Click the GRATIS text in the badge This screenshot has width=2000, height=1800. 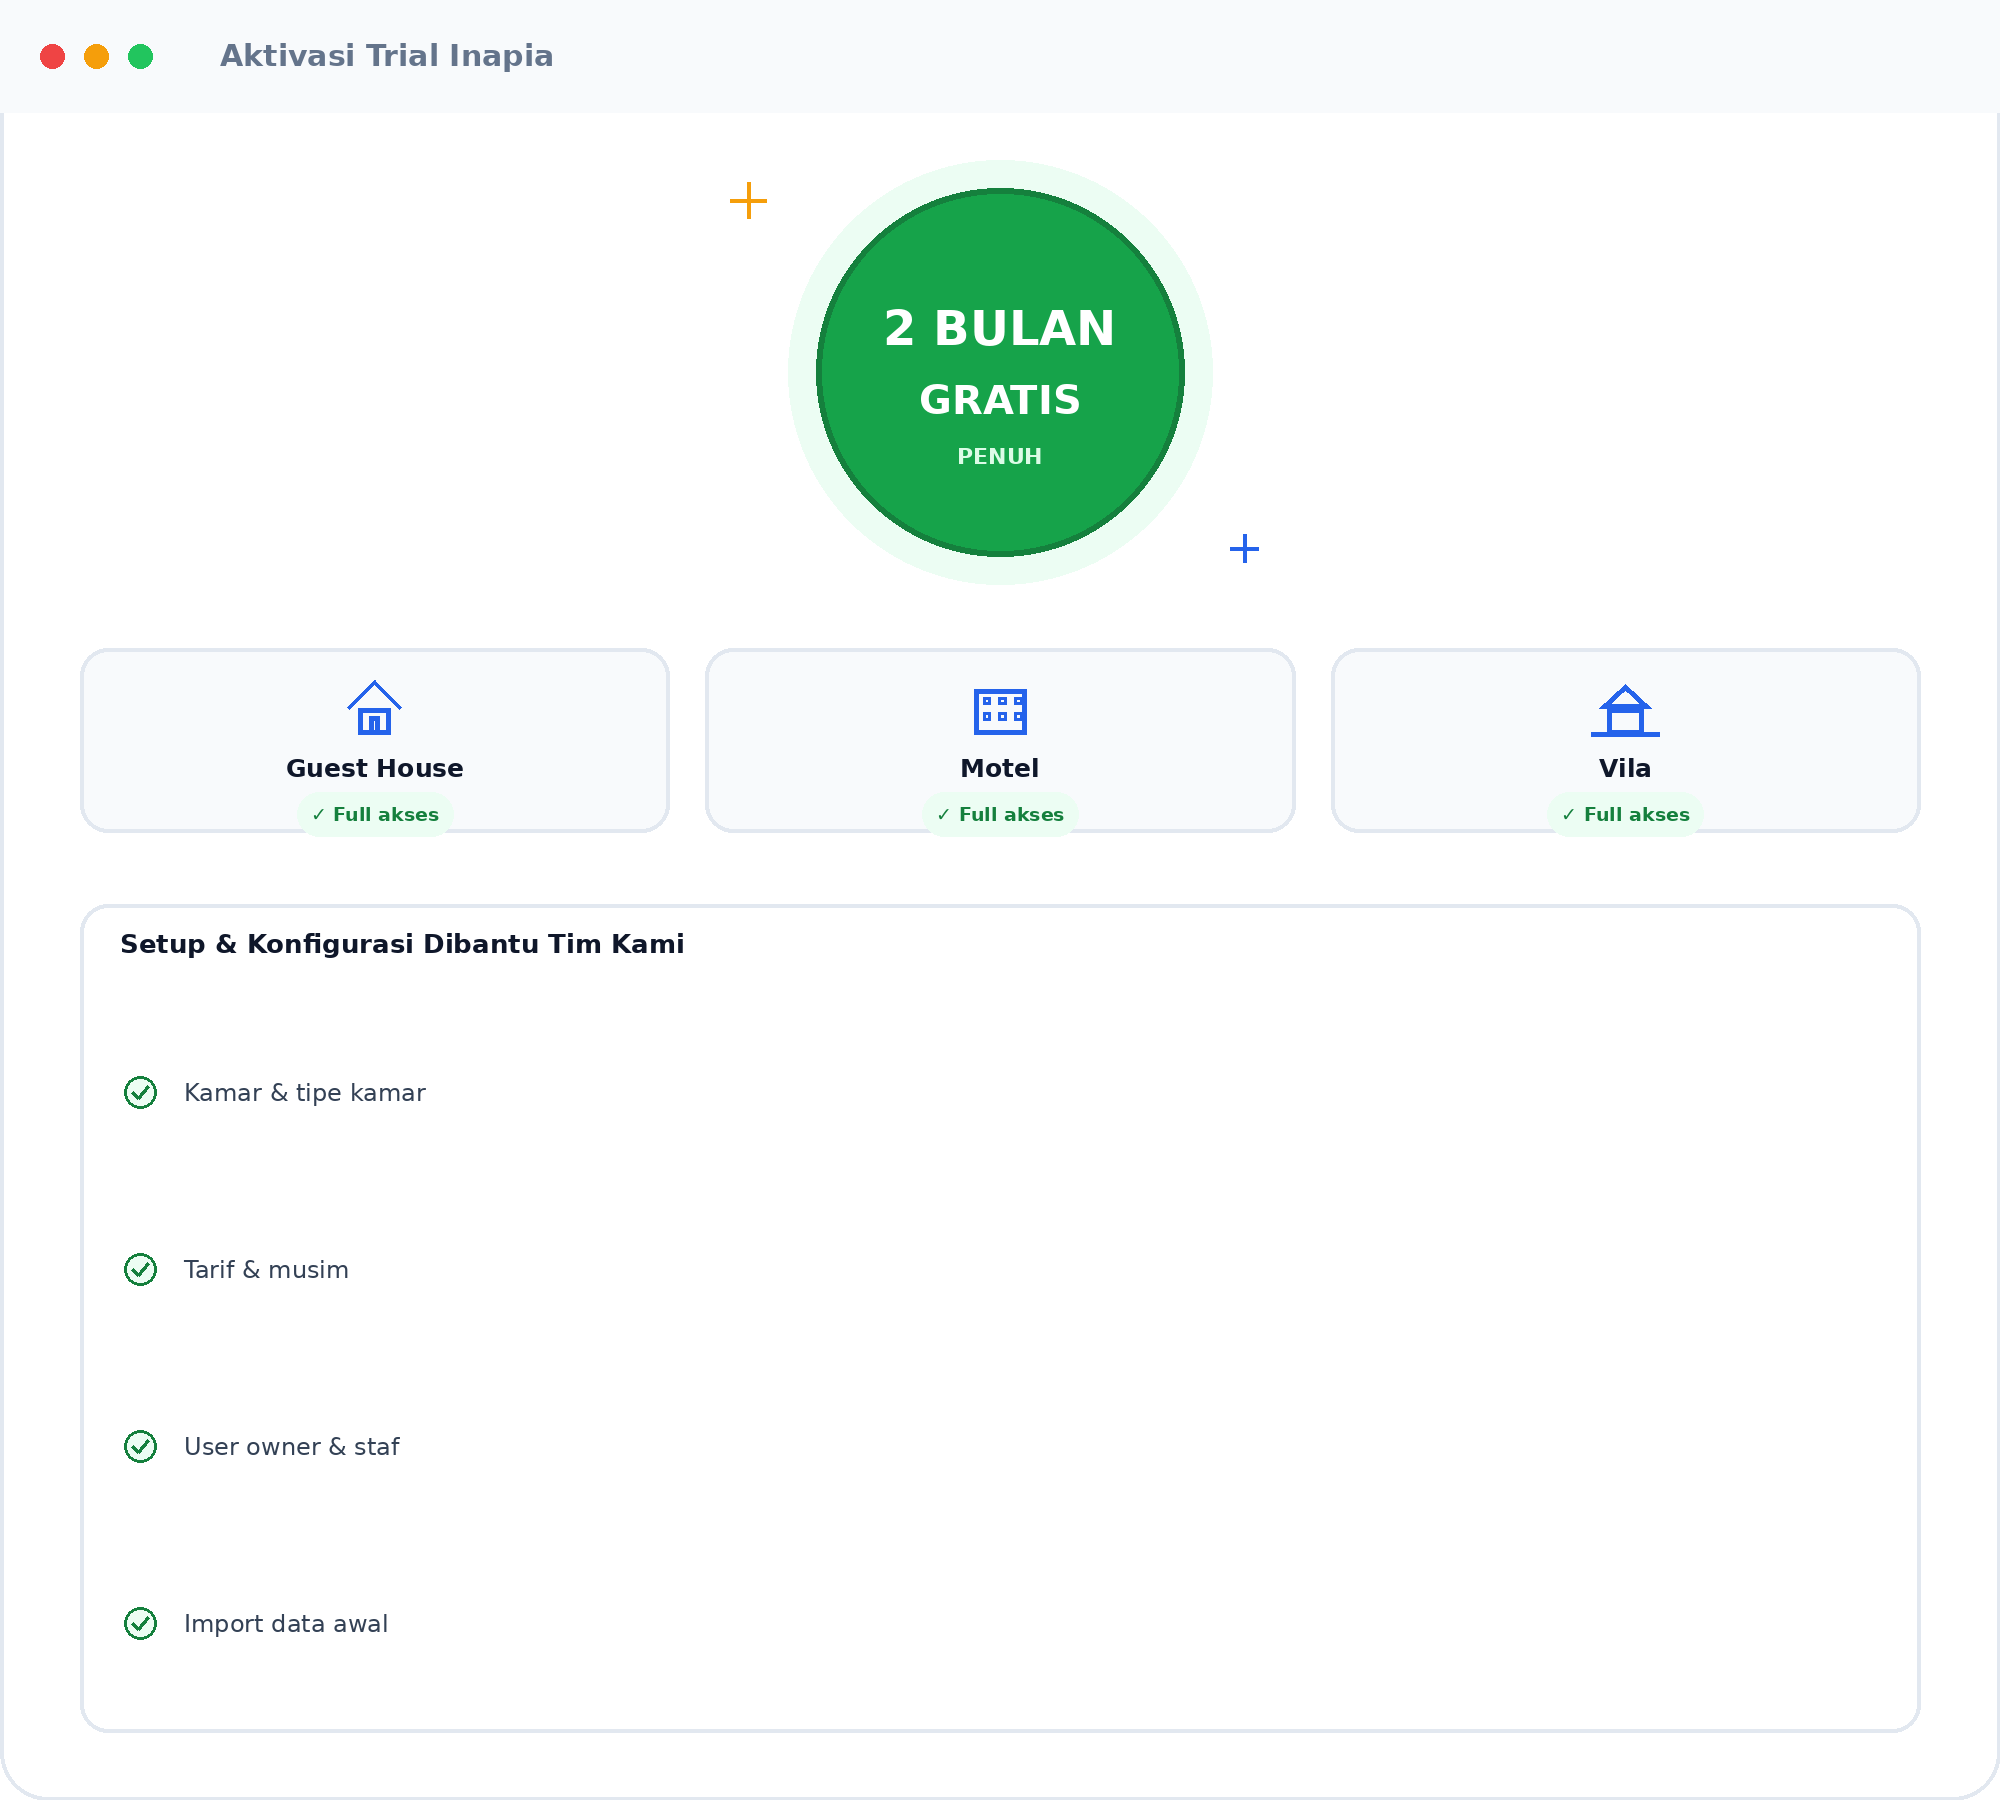pos(1000,400)
